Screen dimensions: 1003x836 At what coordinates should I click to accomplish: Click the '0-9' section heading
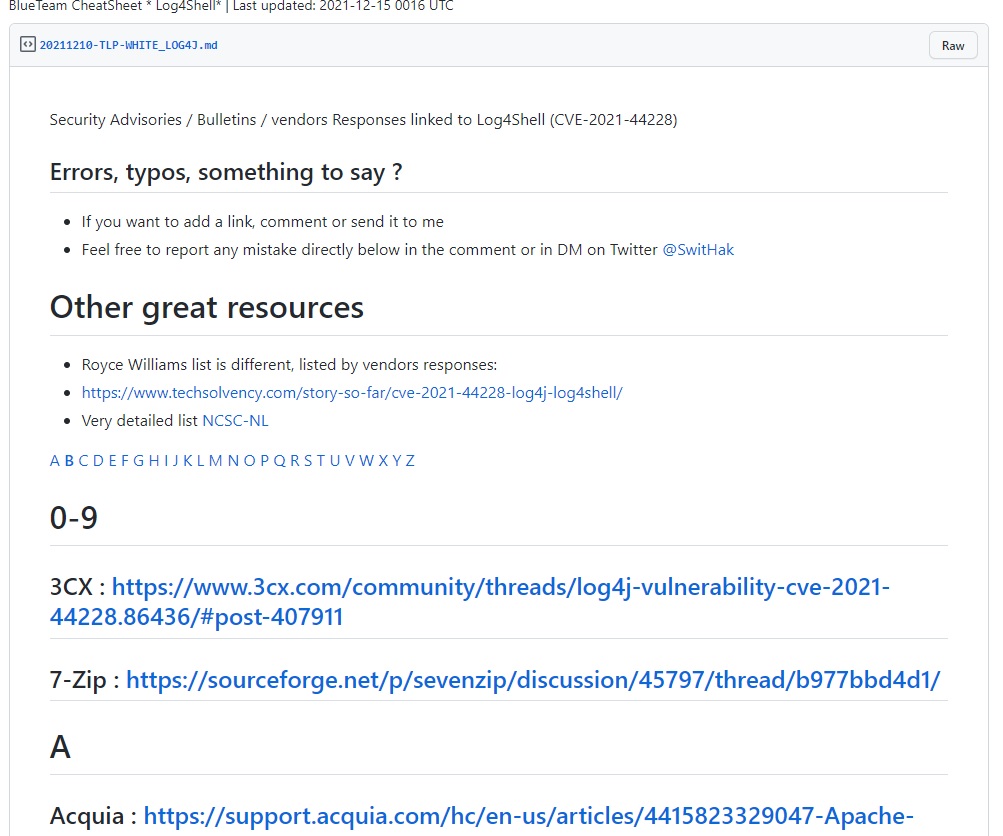[74, 518]
